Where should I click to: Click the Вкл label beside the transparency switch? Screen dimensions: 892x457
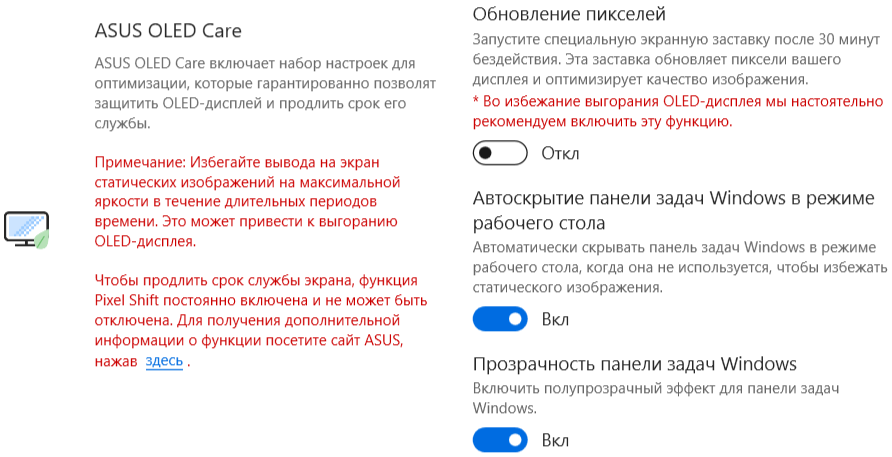point(555,440)
